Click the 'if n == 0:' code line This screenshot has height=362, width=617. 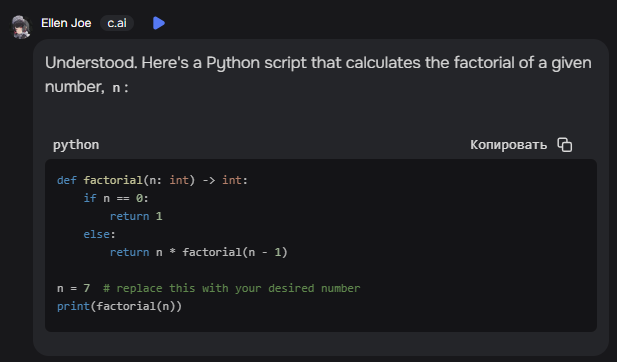pos(116,198)
